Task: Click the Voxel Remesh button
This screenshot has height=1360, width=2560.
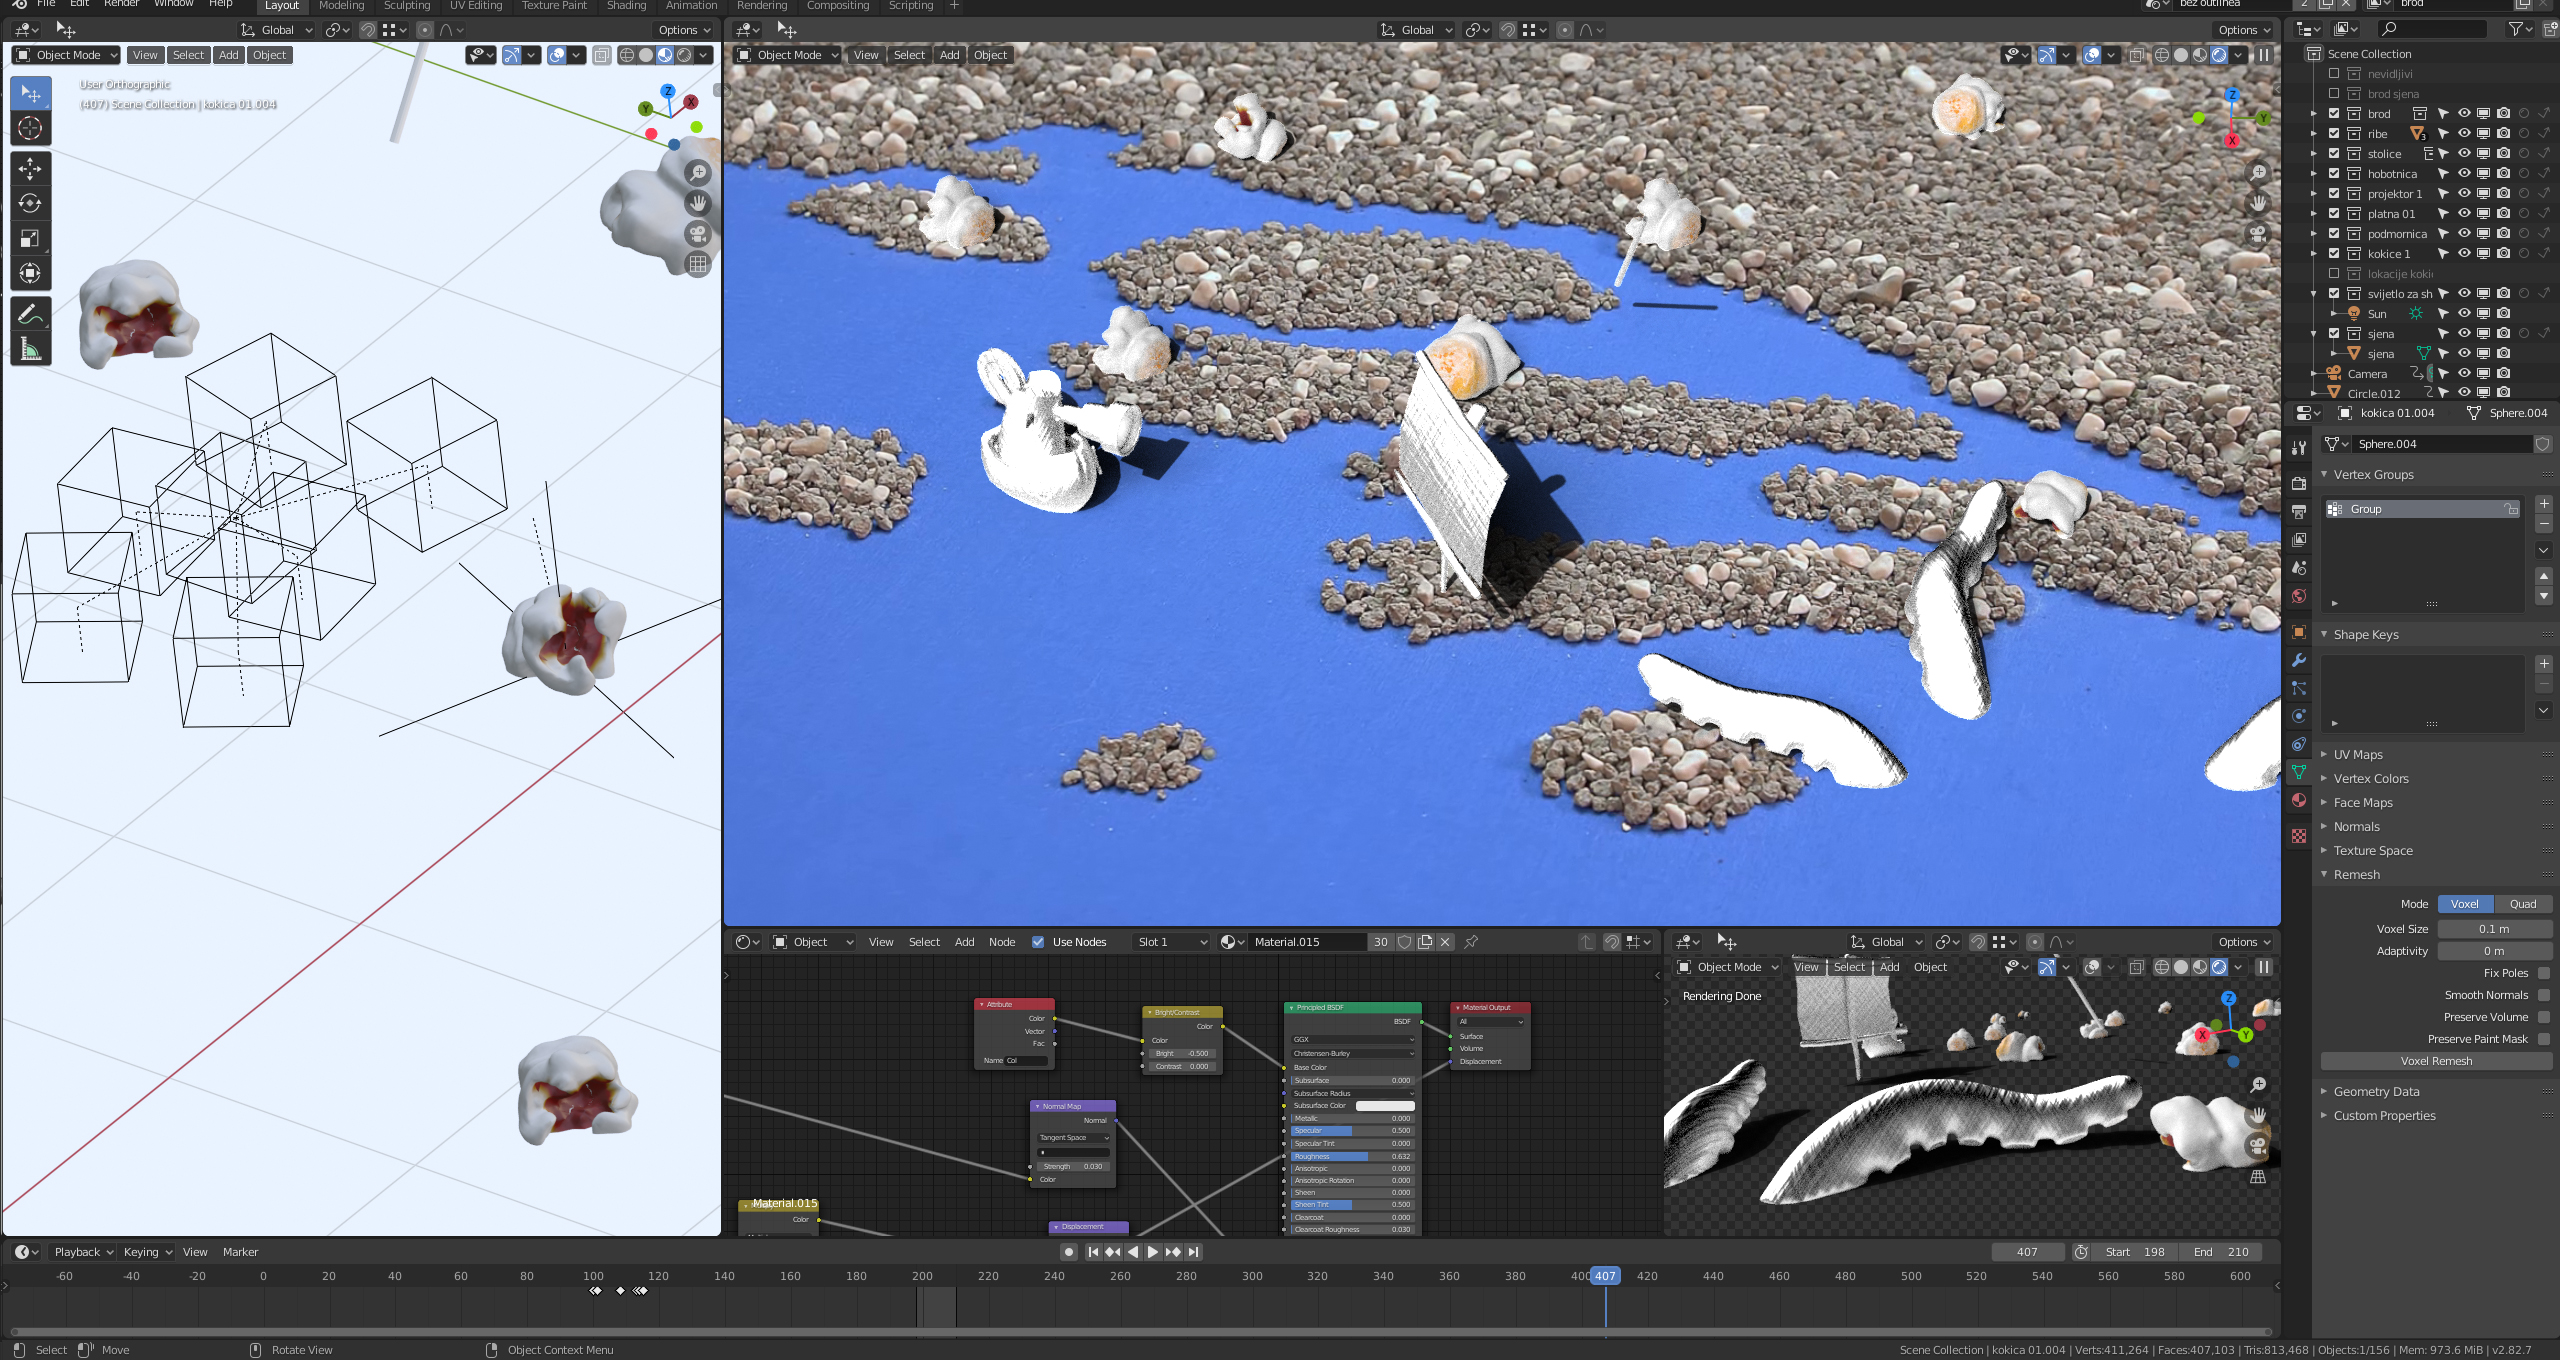Action: [2436, 1061]
